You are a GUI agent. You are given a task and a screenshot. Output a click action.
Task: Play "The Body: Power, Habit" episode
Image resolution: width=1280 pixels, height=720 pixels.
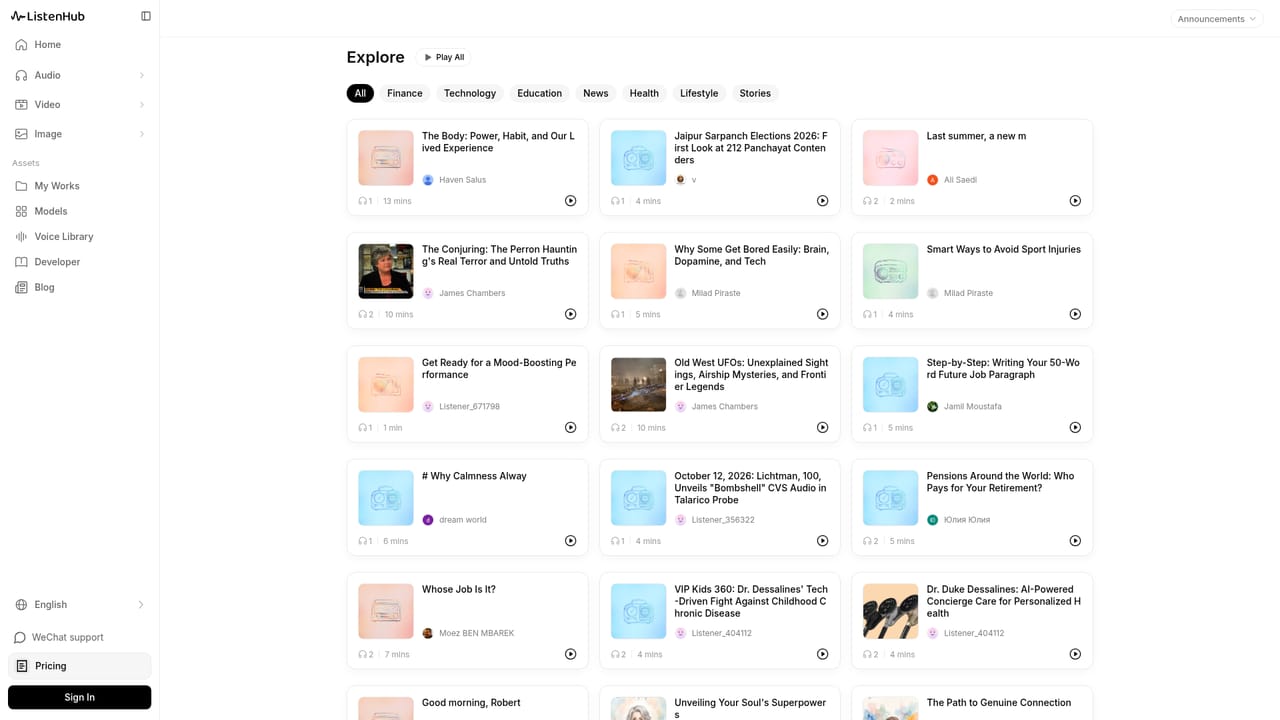click(x=570, y=201)
